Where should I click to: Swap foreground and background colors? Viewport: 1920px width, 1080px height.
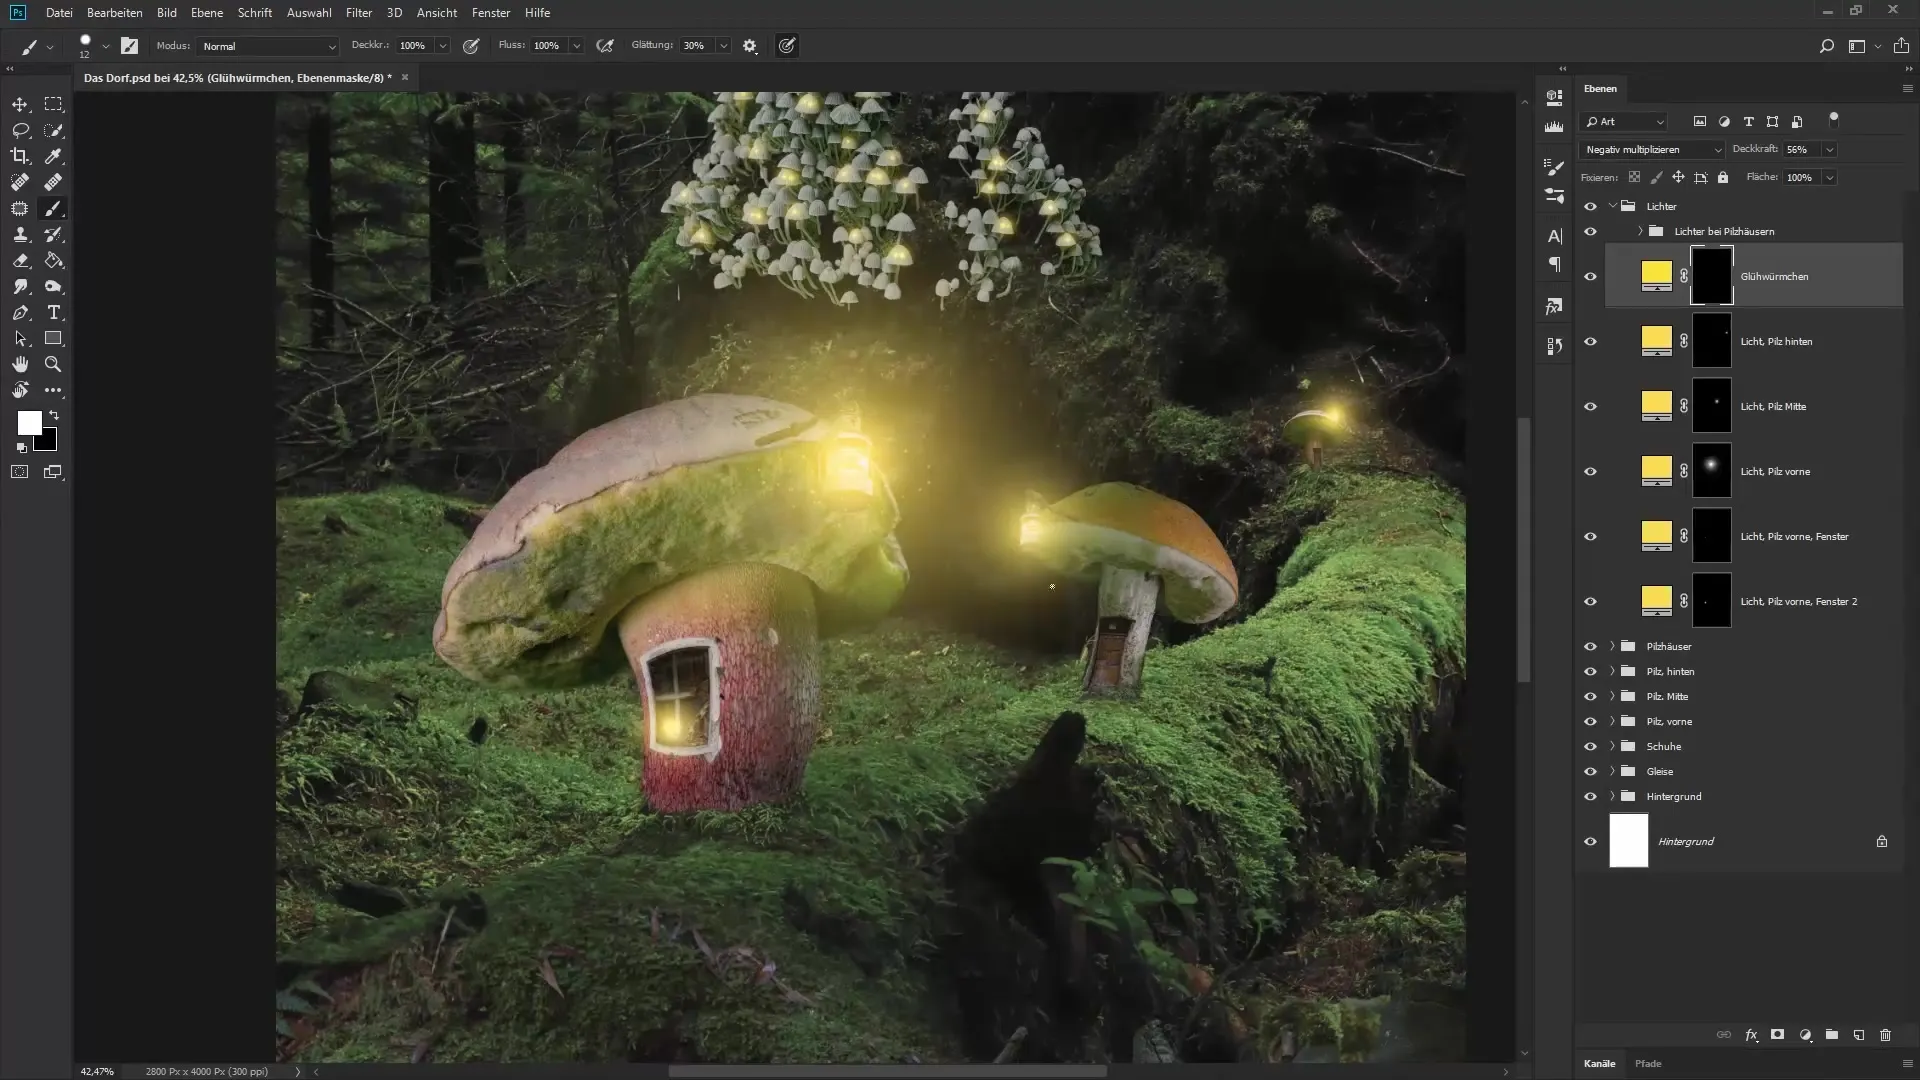[54, 415]
